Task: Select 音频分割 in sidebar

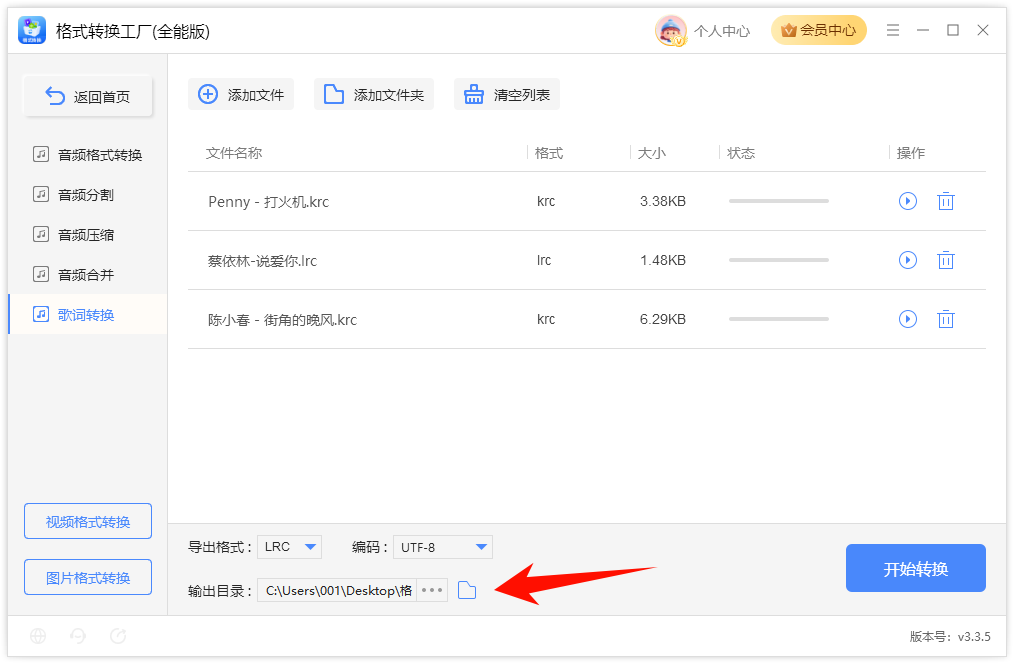Action: click(x=87, y=195)
